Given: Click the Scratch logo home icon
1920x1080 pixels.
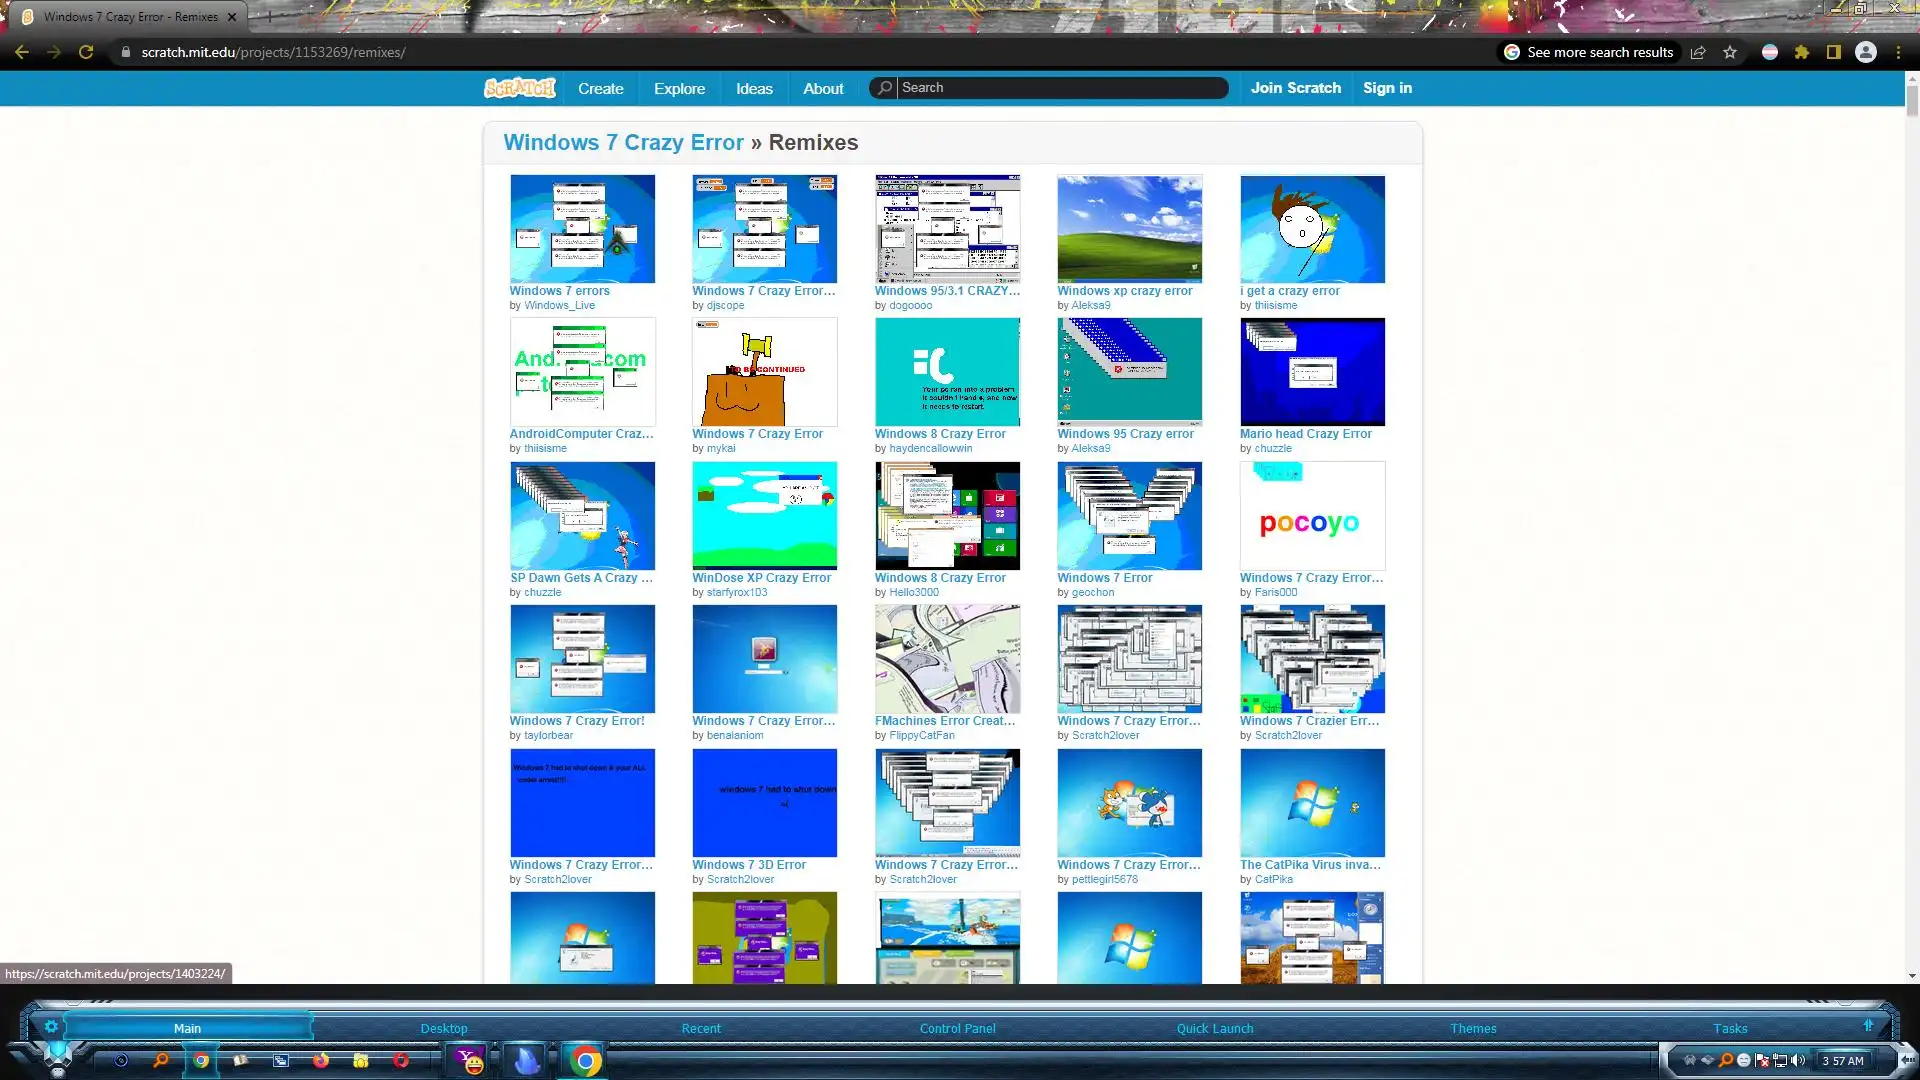Looking at the screenshot, I should 519,88.
